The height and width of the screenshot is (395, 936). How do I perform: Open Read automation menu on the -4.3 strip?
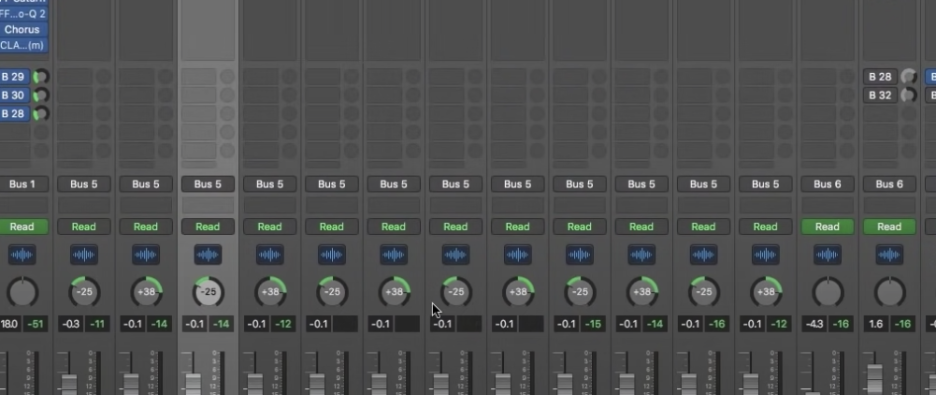click(827, 227)
